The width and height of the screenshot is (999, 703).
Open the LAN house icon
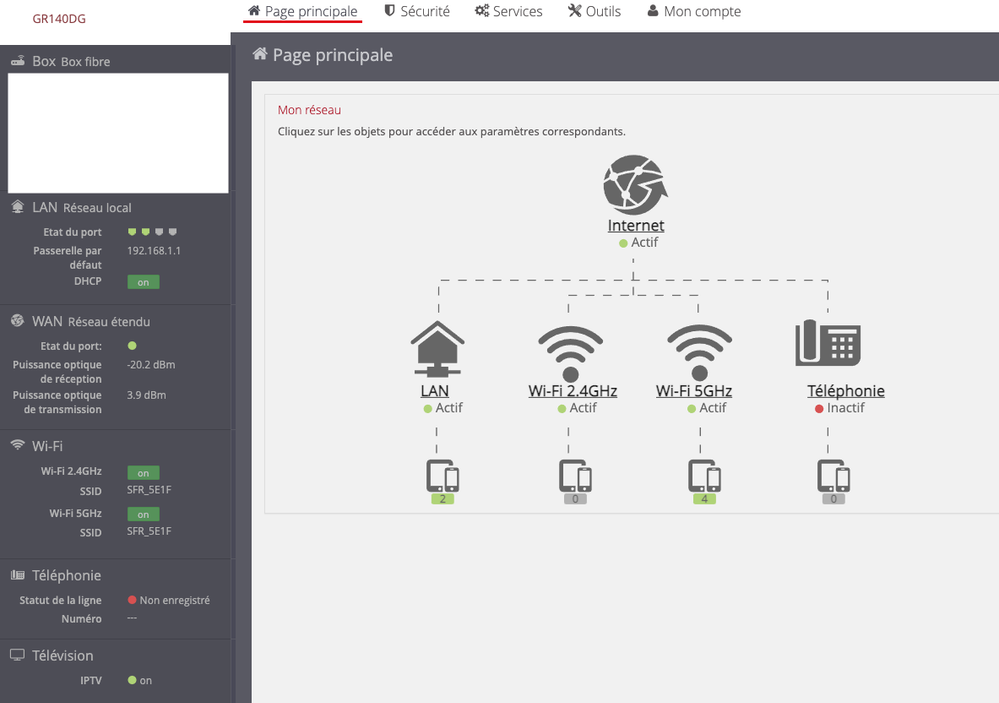437,345
